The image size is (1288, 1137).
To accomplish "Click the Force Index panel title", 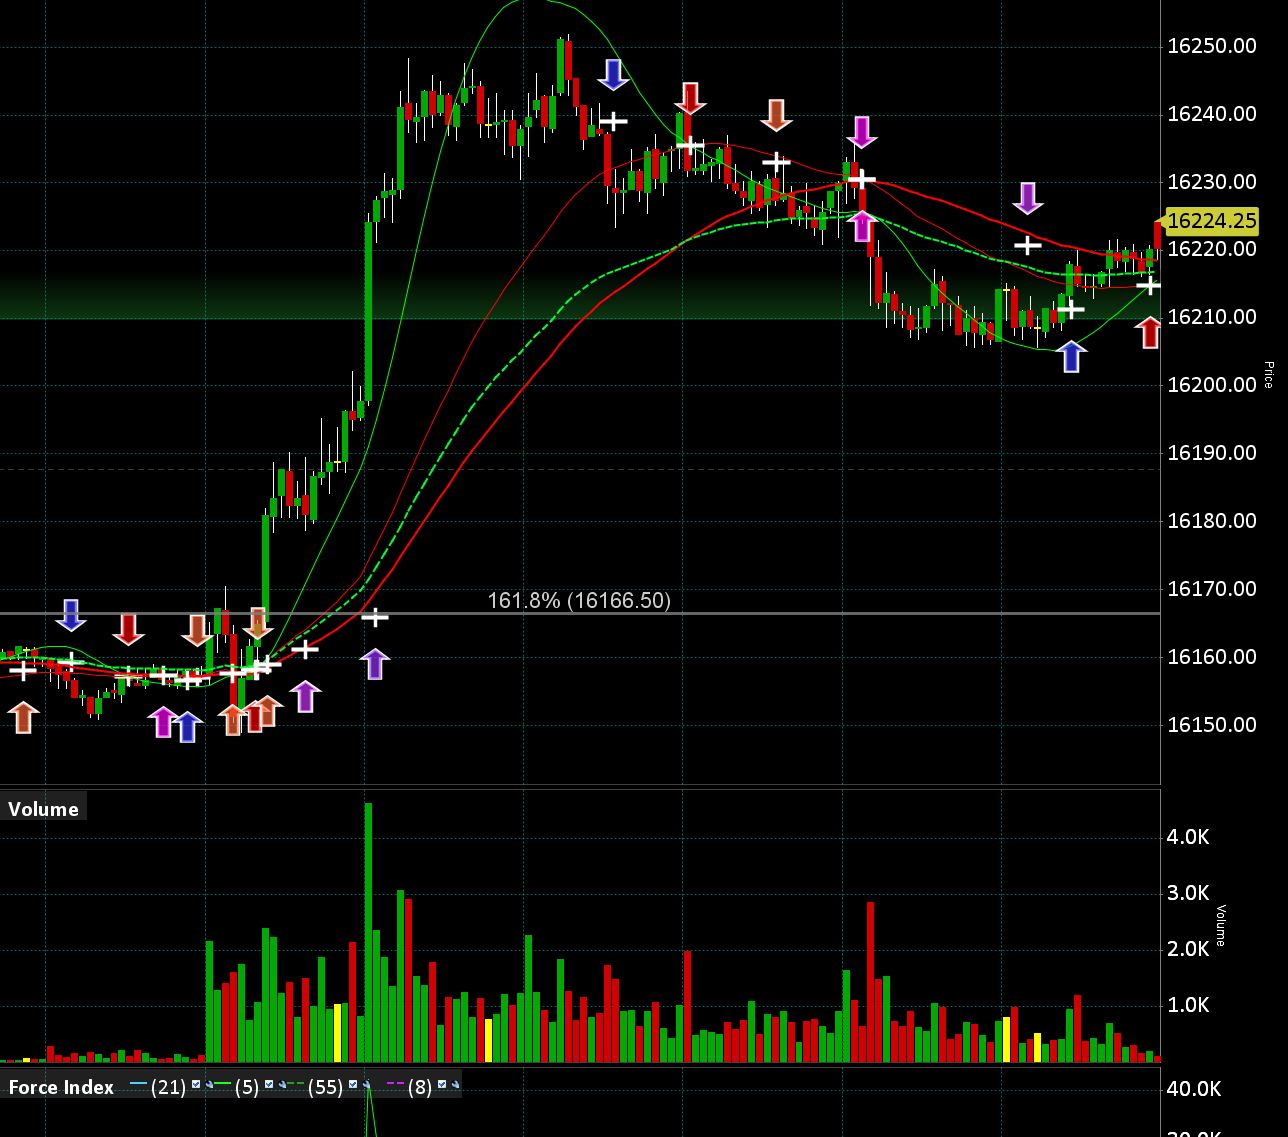I will pyautogui.click(x=61, y=1087).
